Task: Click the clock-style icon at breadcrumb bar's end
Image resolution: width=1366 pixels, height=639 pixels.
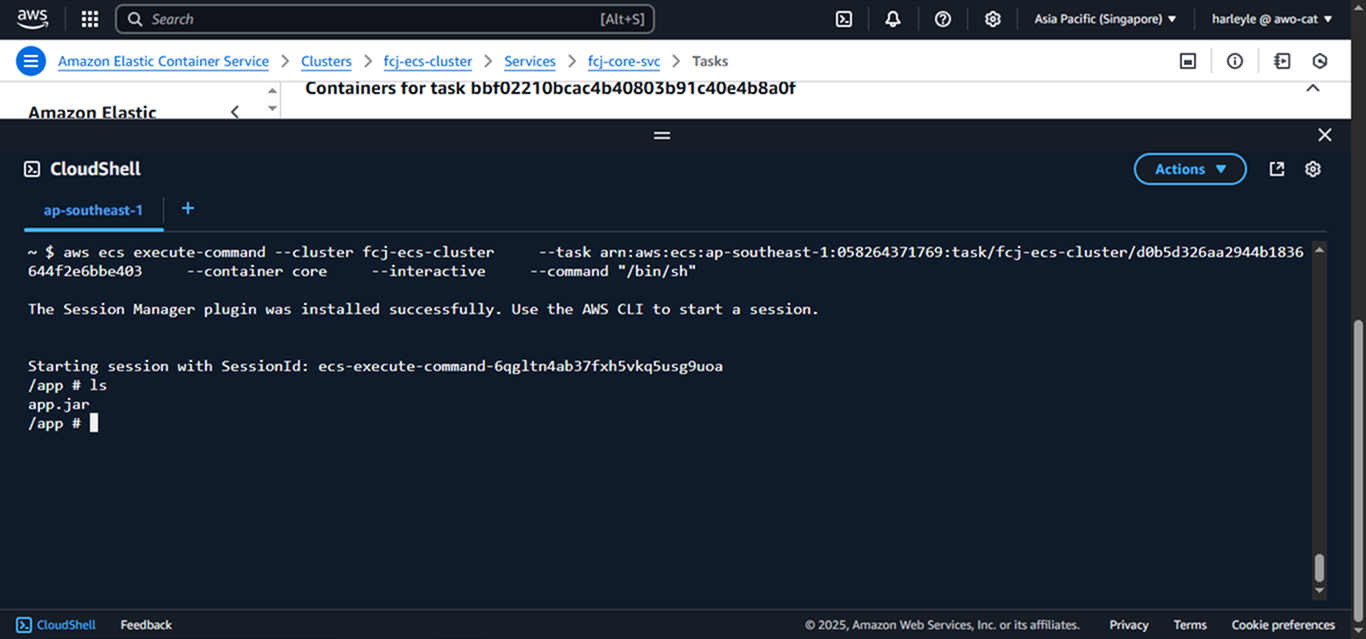Action: point(1320,61)
